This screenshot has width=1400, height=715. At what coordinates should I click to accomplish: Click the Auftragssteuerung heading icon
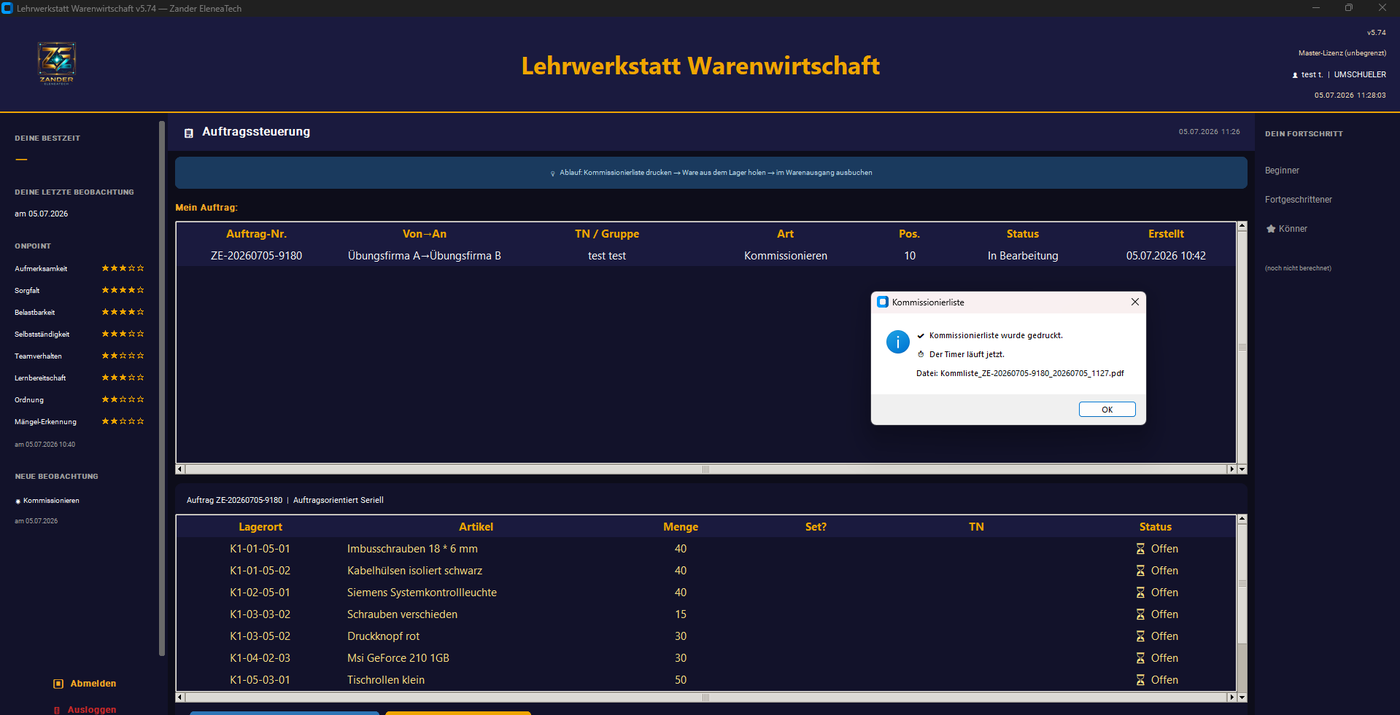[x=189, y=132]
